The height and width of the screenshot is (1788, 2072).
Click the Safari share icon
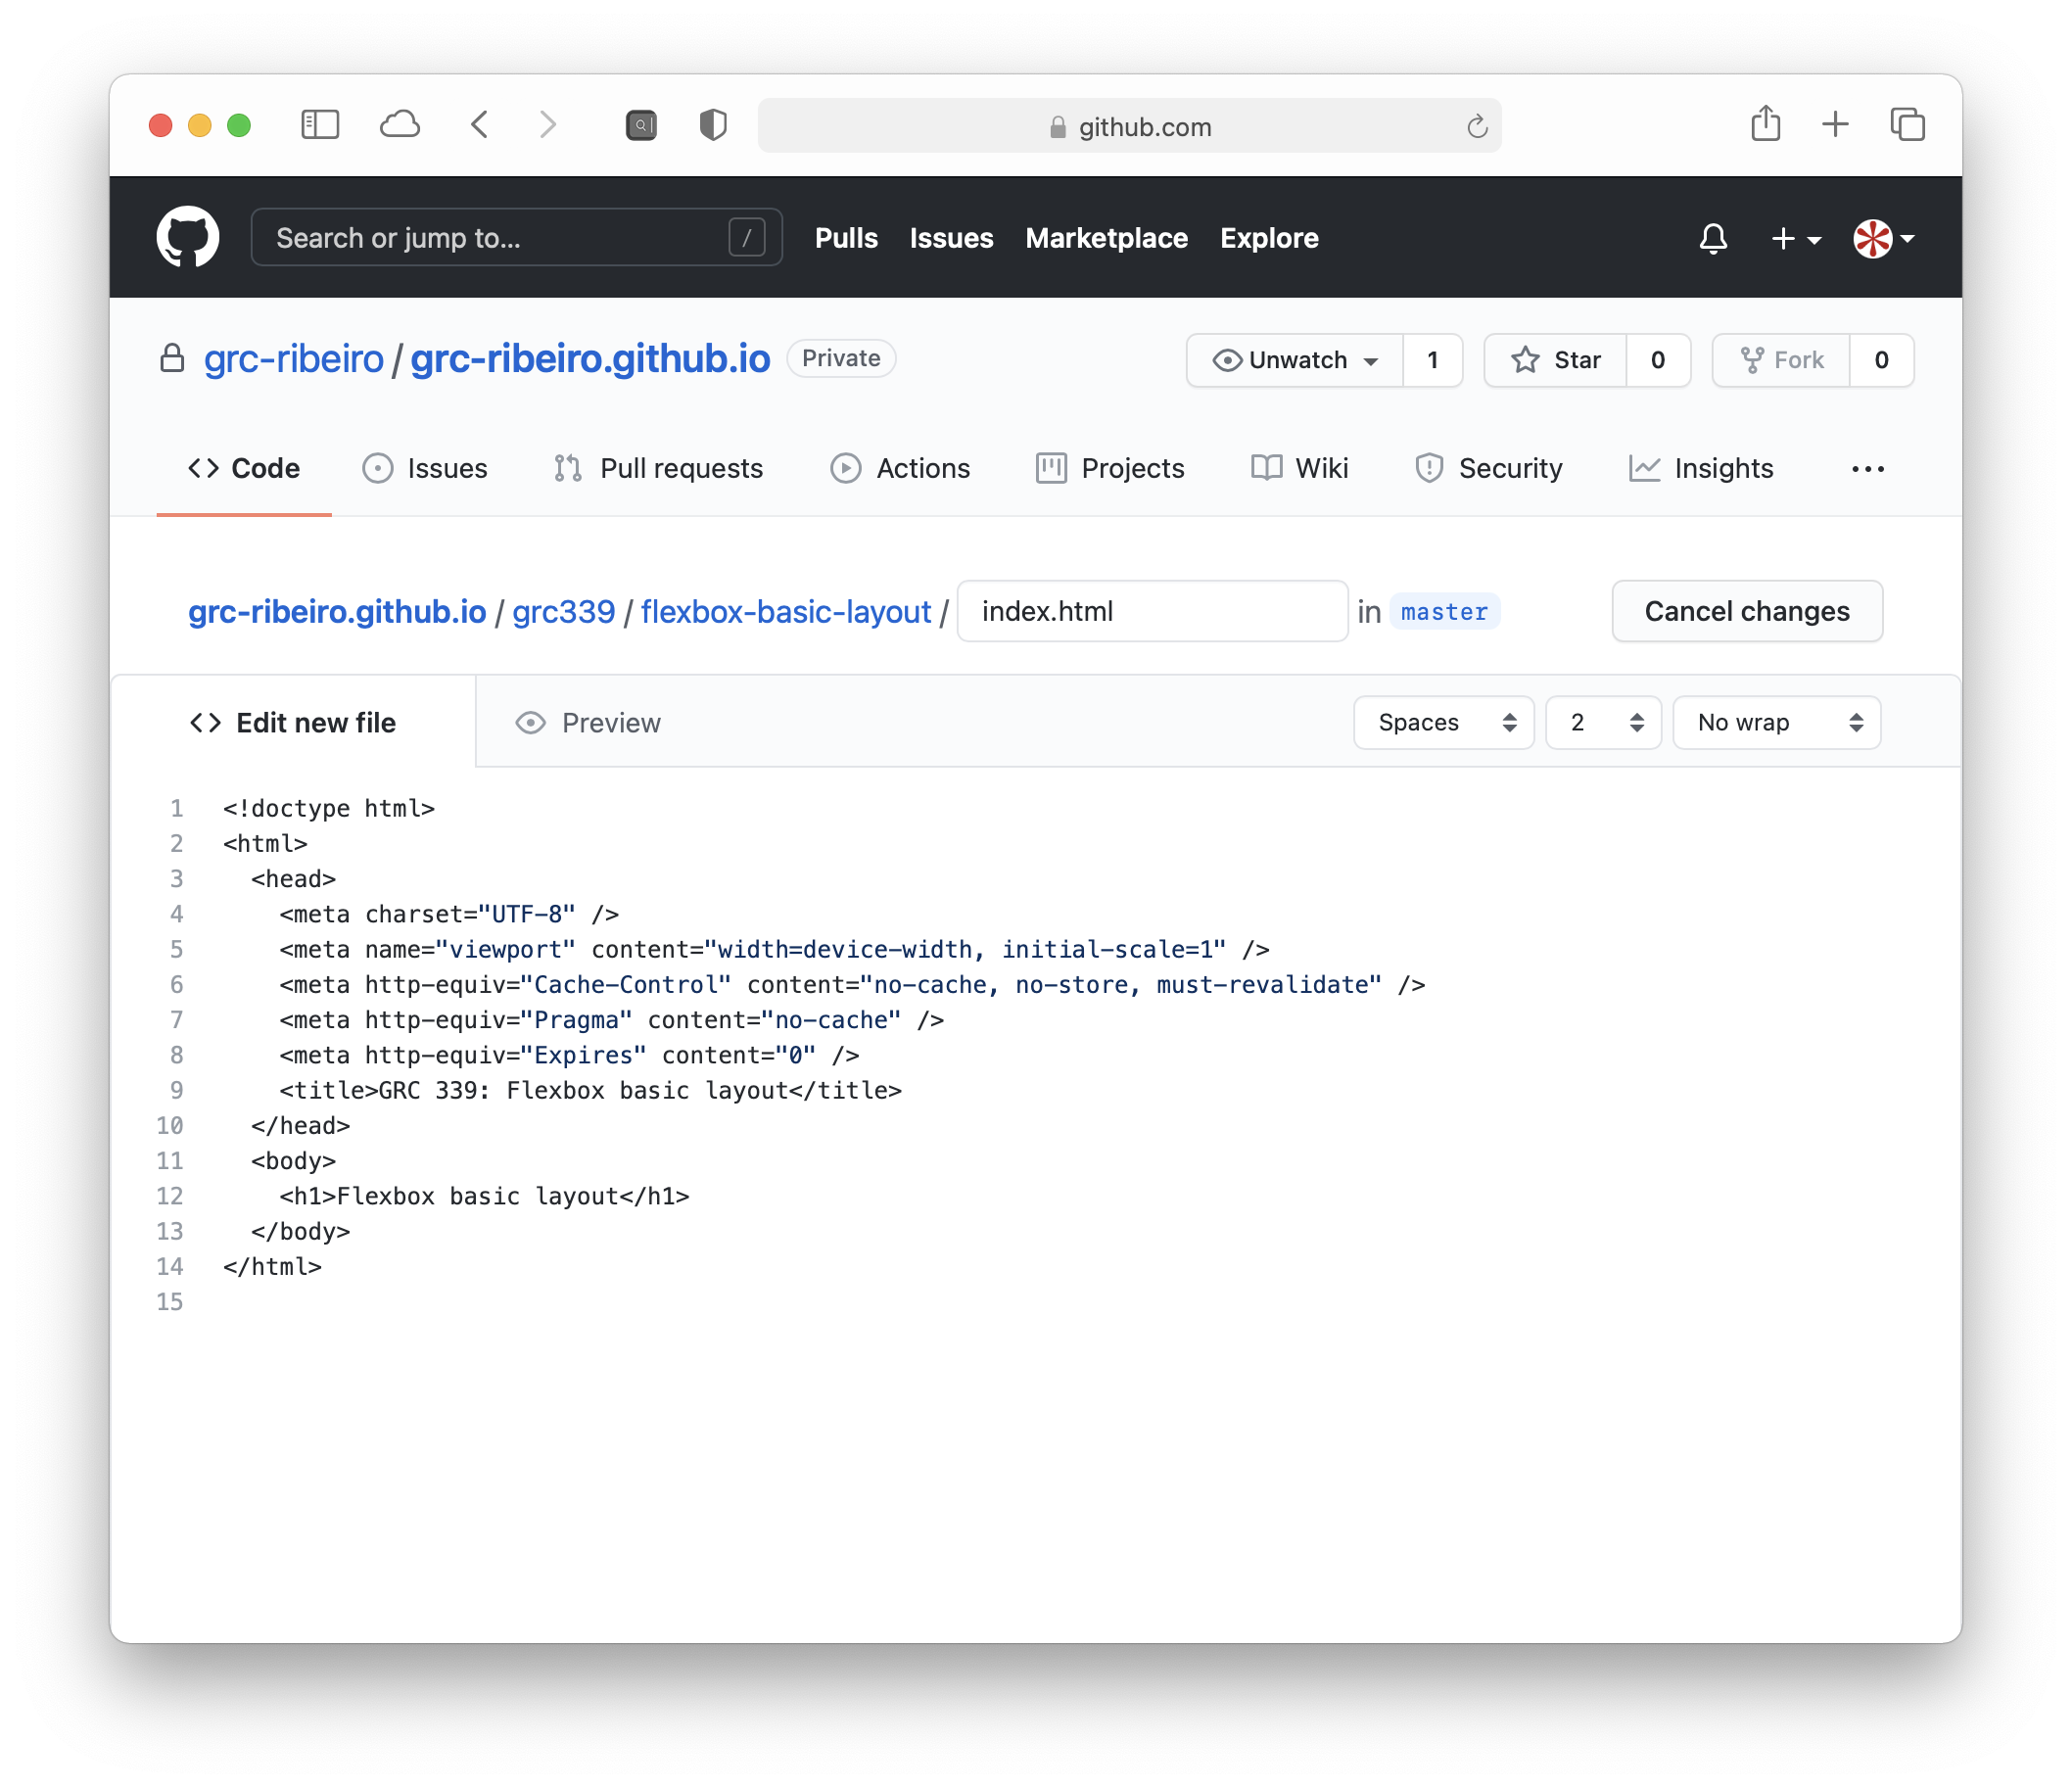[x=1765, y=123]
